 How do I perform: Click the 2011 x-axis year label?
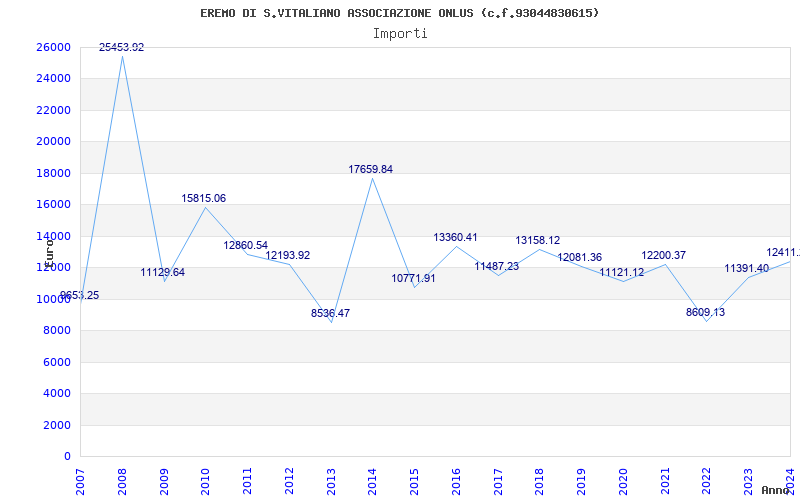247,482
